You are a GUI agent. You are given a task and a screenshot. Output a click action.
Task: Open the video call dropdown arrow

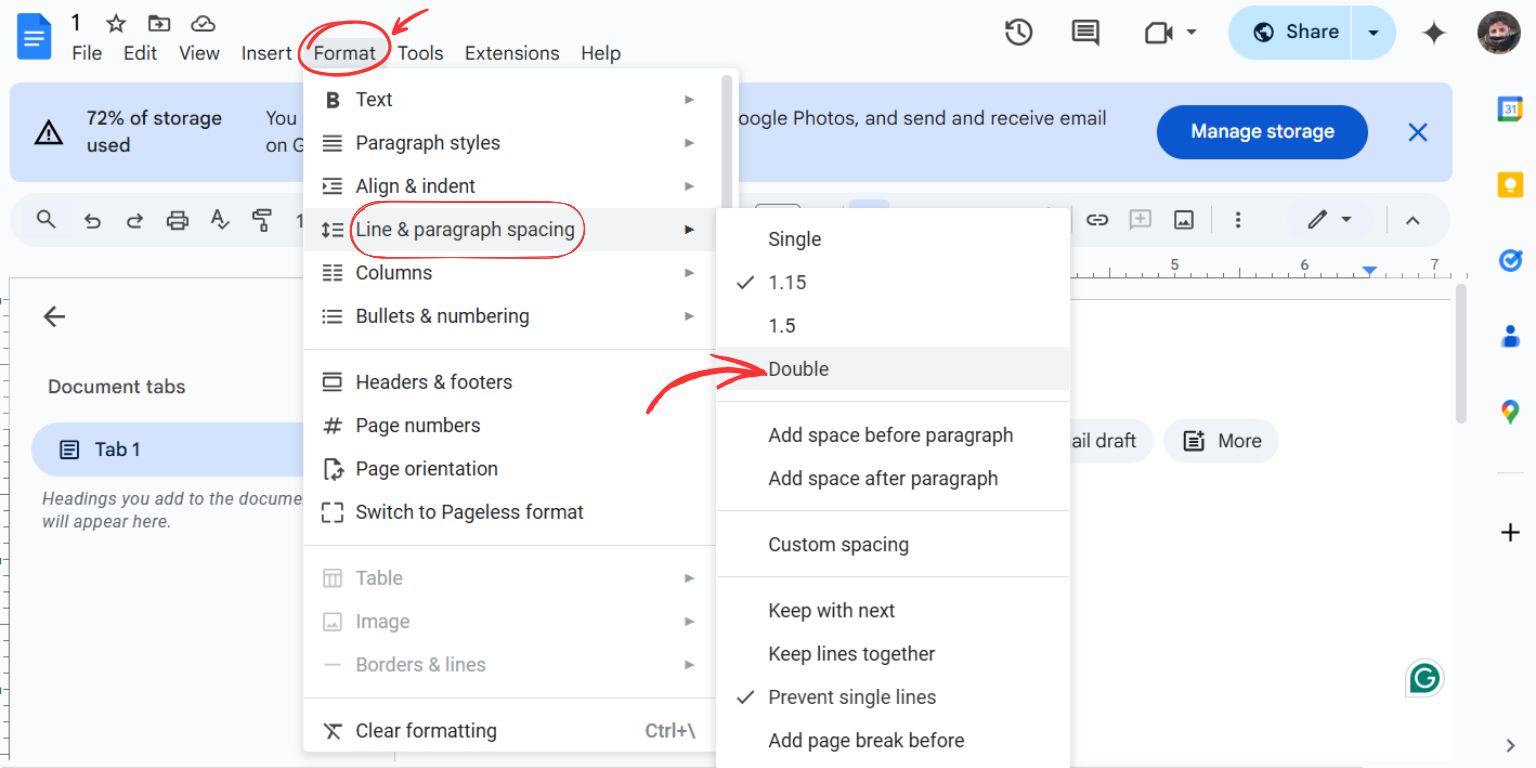[x=1191, y=33]
